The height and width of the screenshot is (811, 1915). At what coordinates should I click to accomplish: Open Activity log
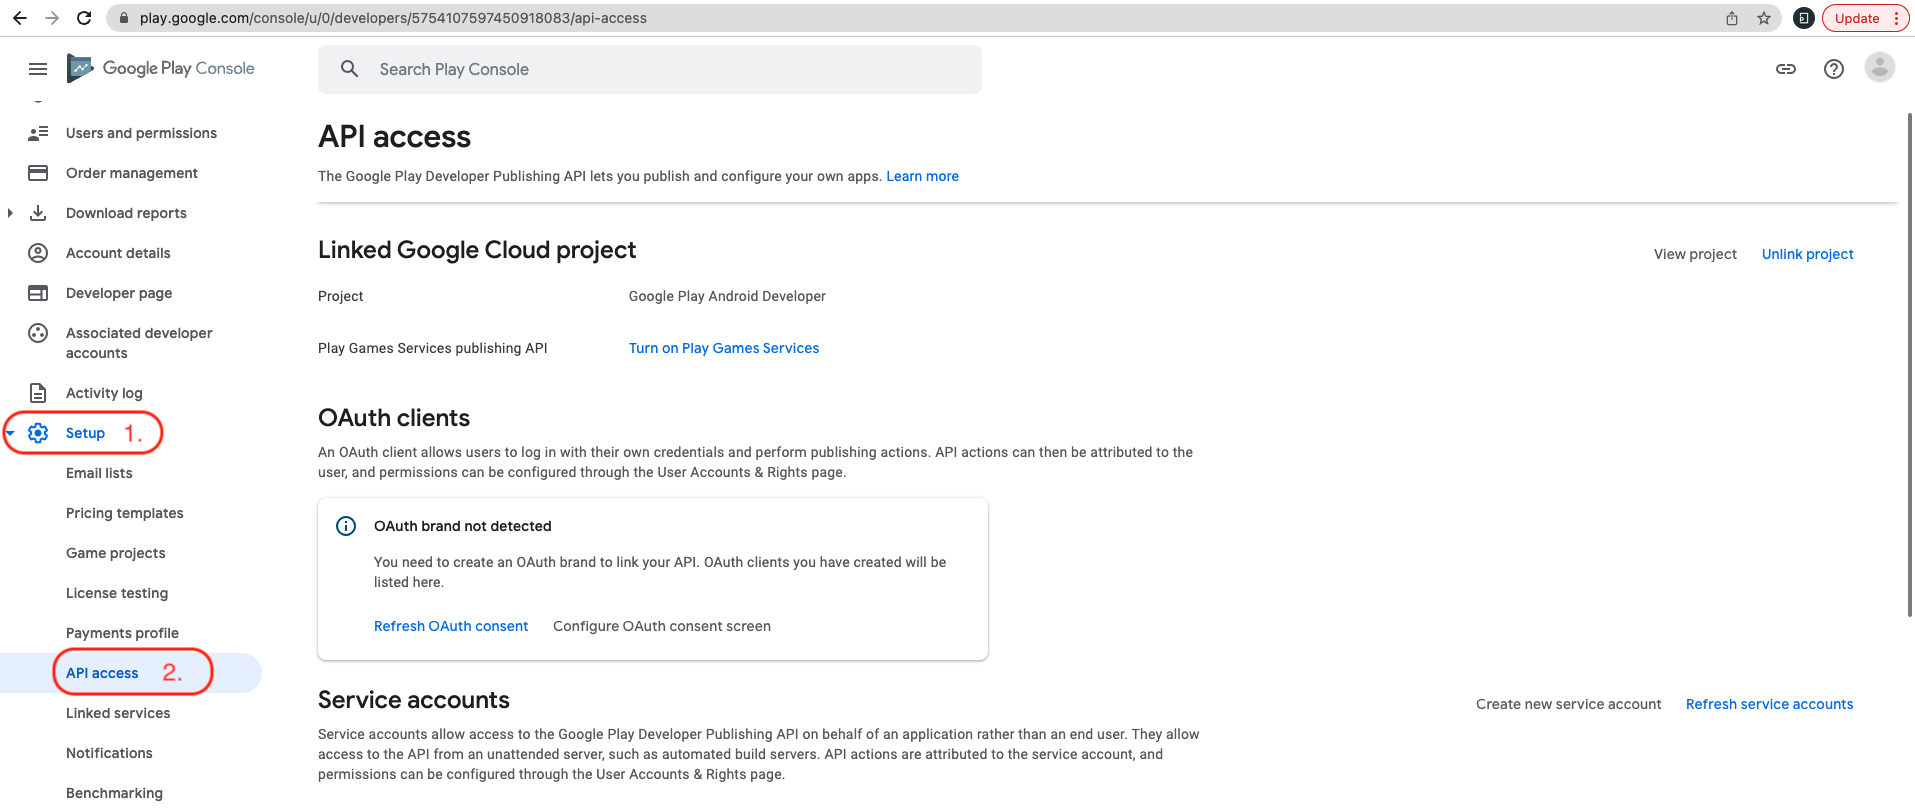click(104, 393)
